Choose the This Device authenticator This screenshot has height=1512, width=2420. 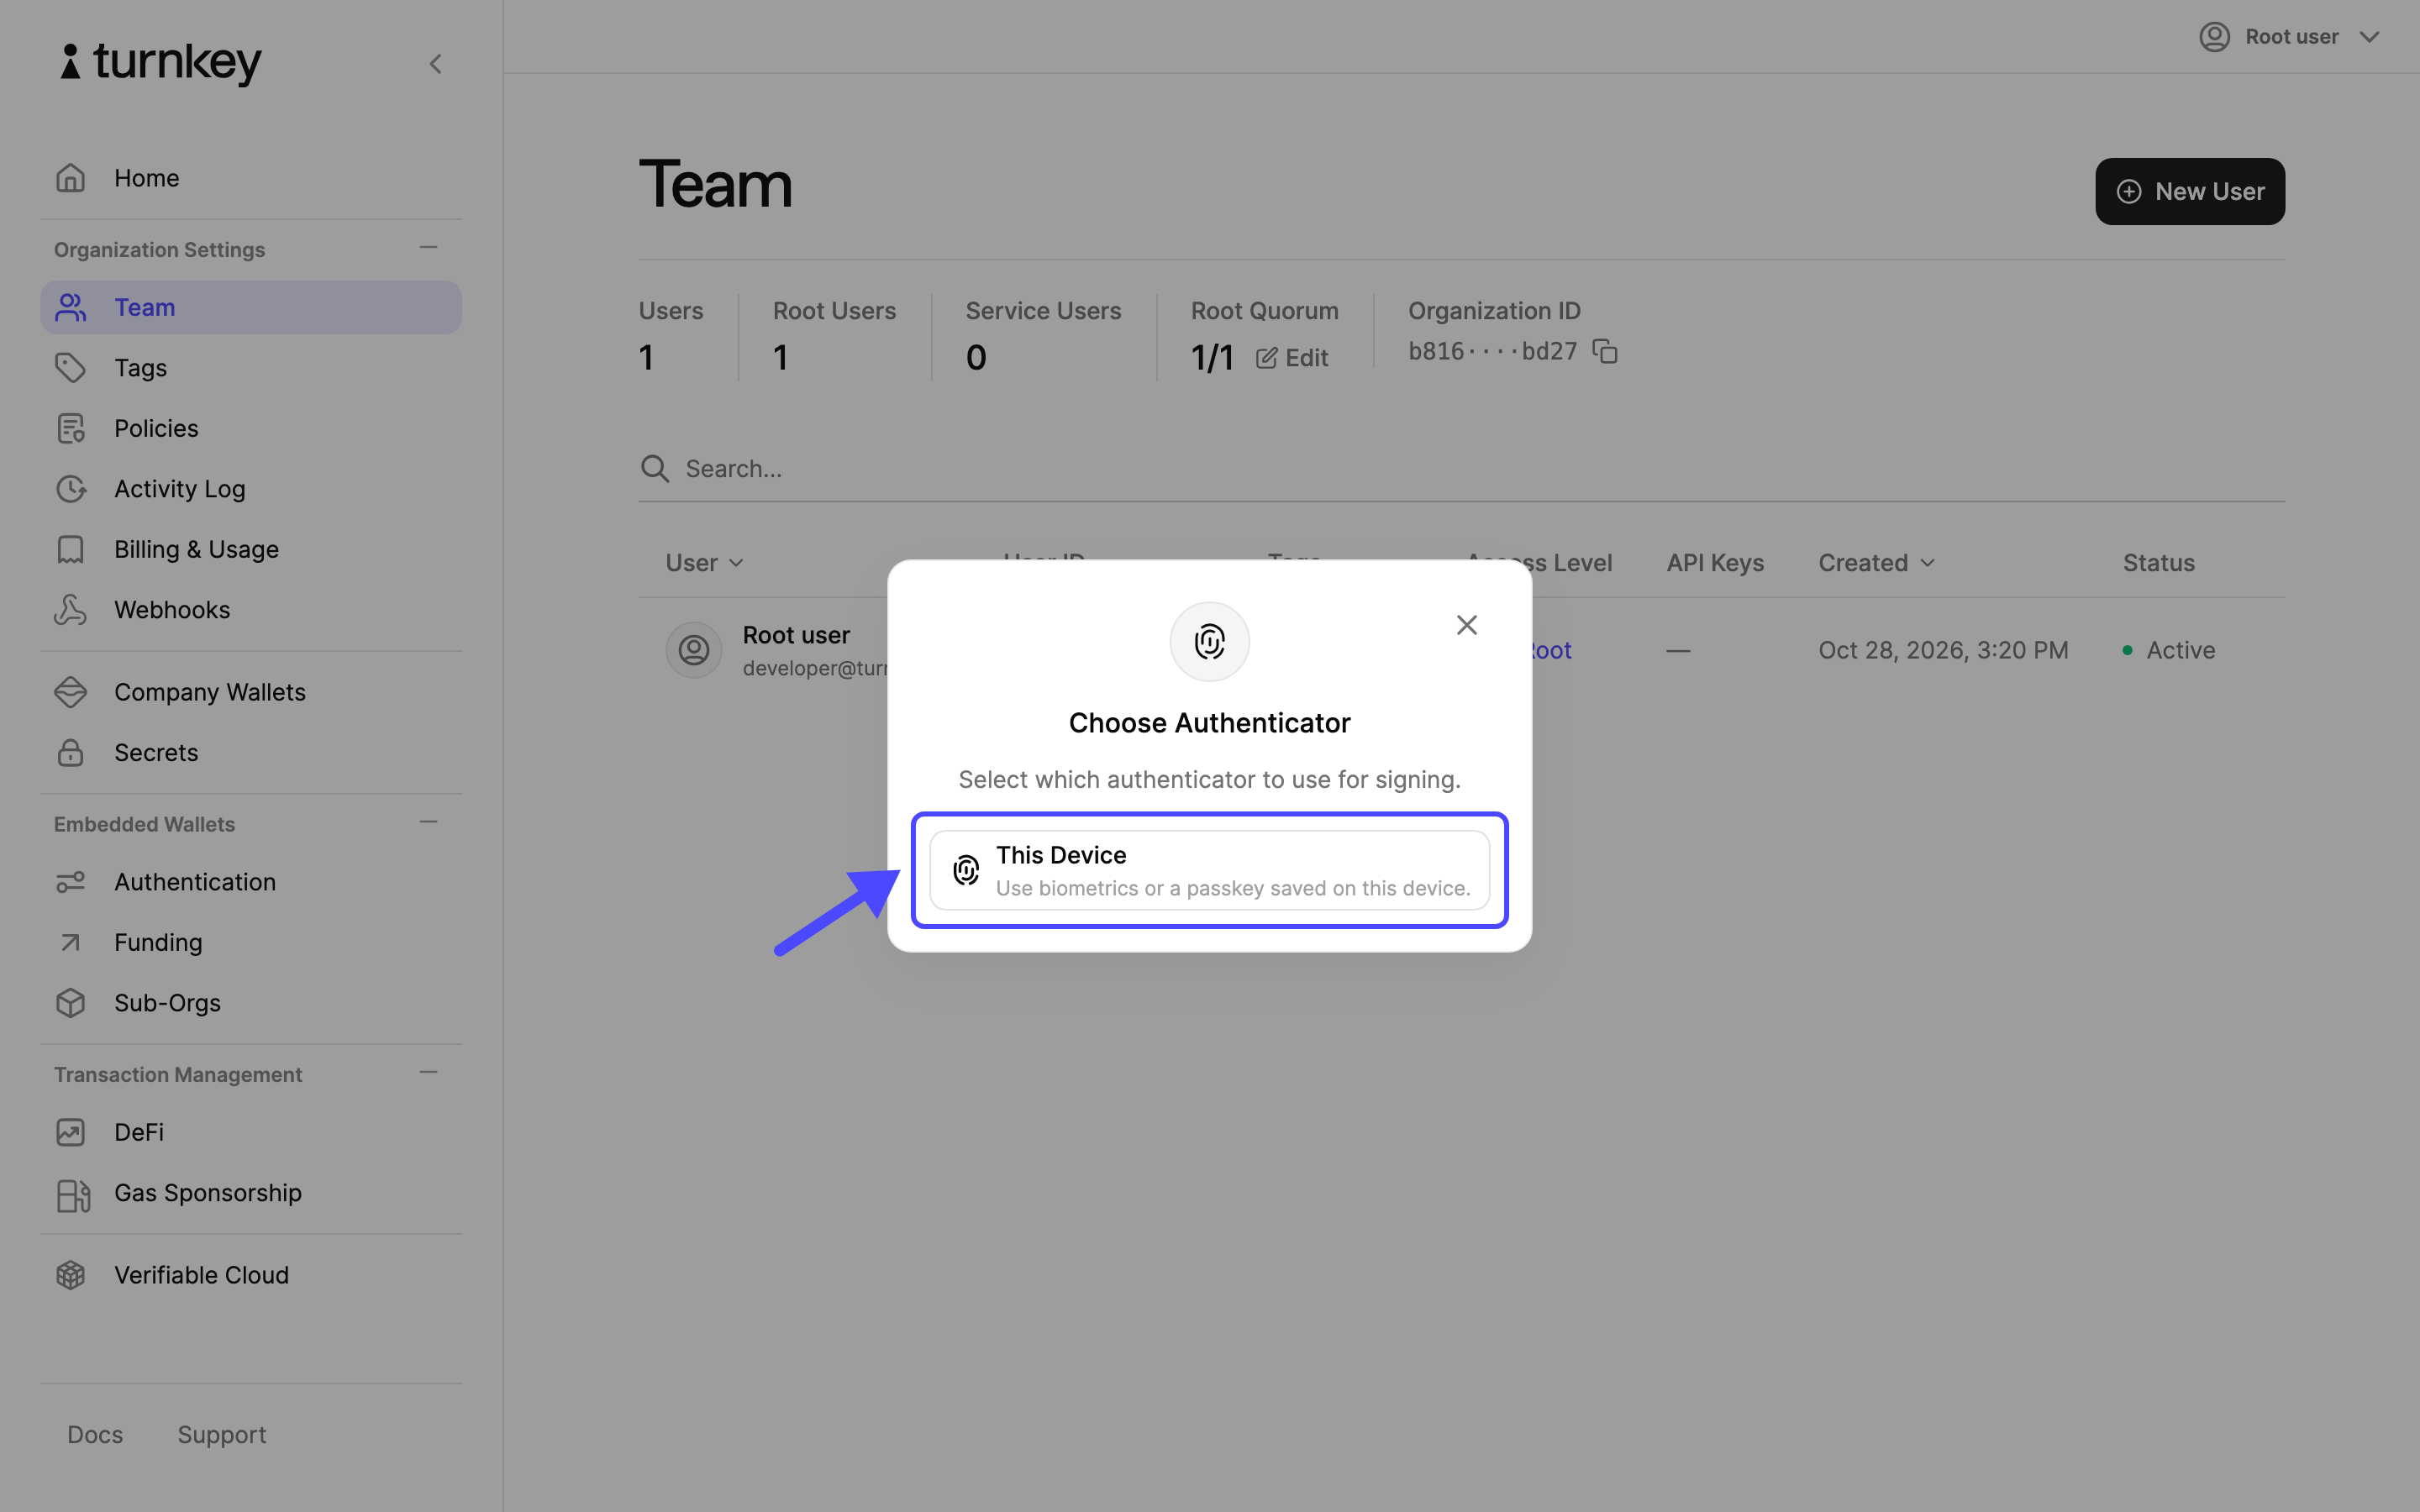1209,870
